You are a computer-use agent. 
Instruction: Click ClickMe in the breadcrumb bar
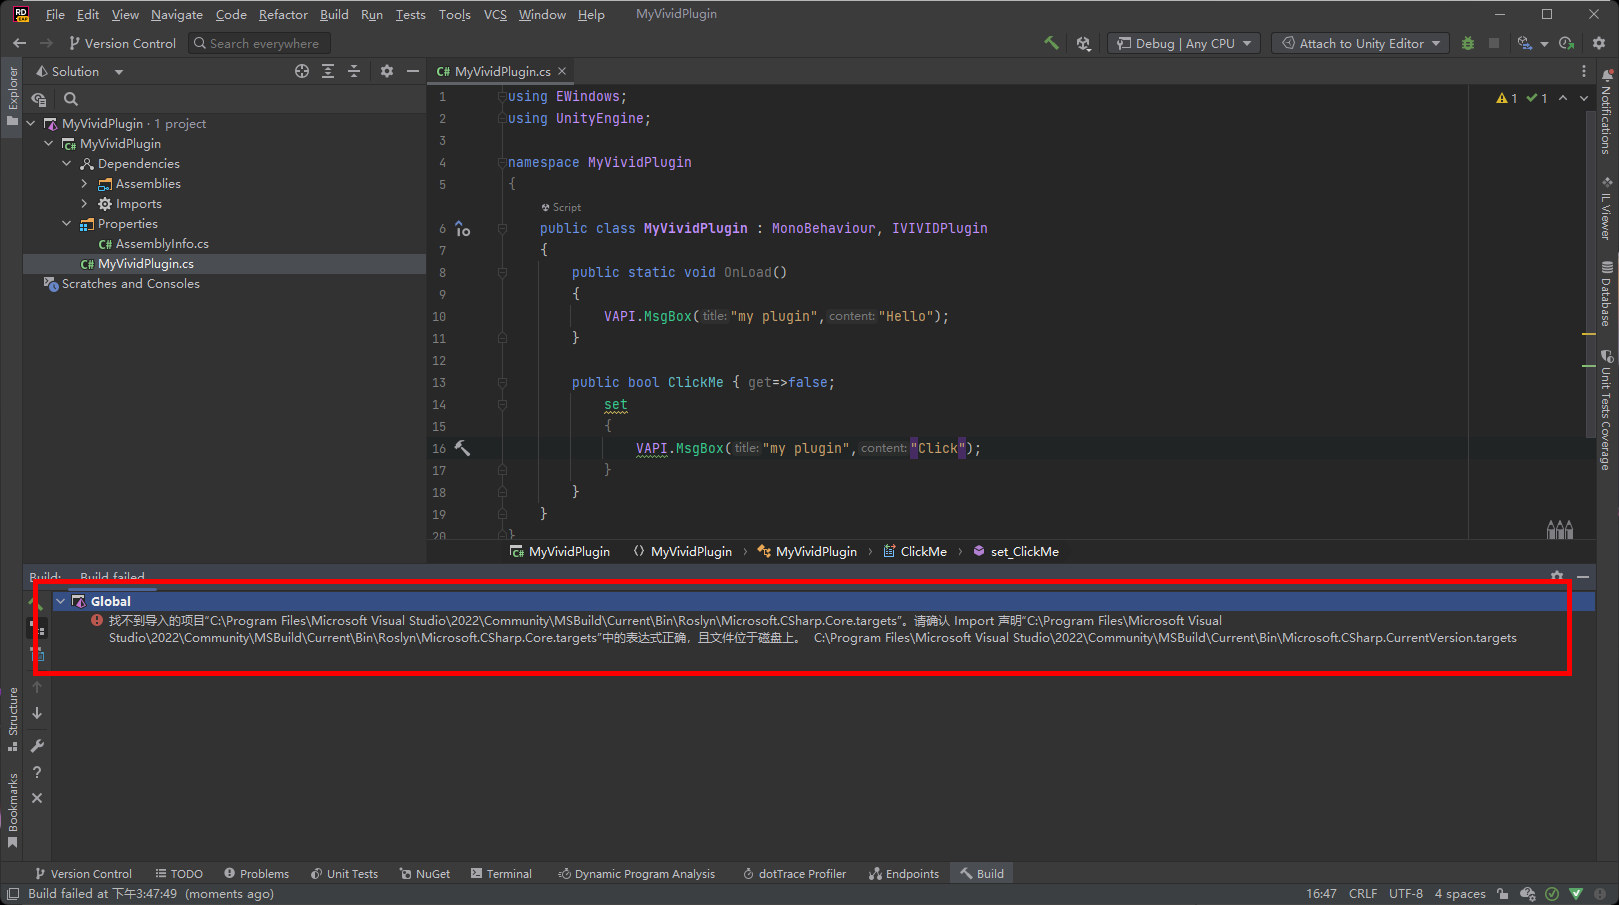point(914,551)
